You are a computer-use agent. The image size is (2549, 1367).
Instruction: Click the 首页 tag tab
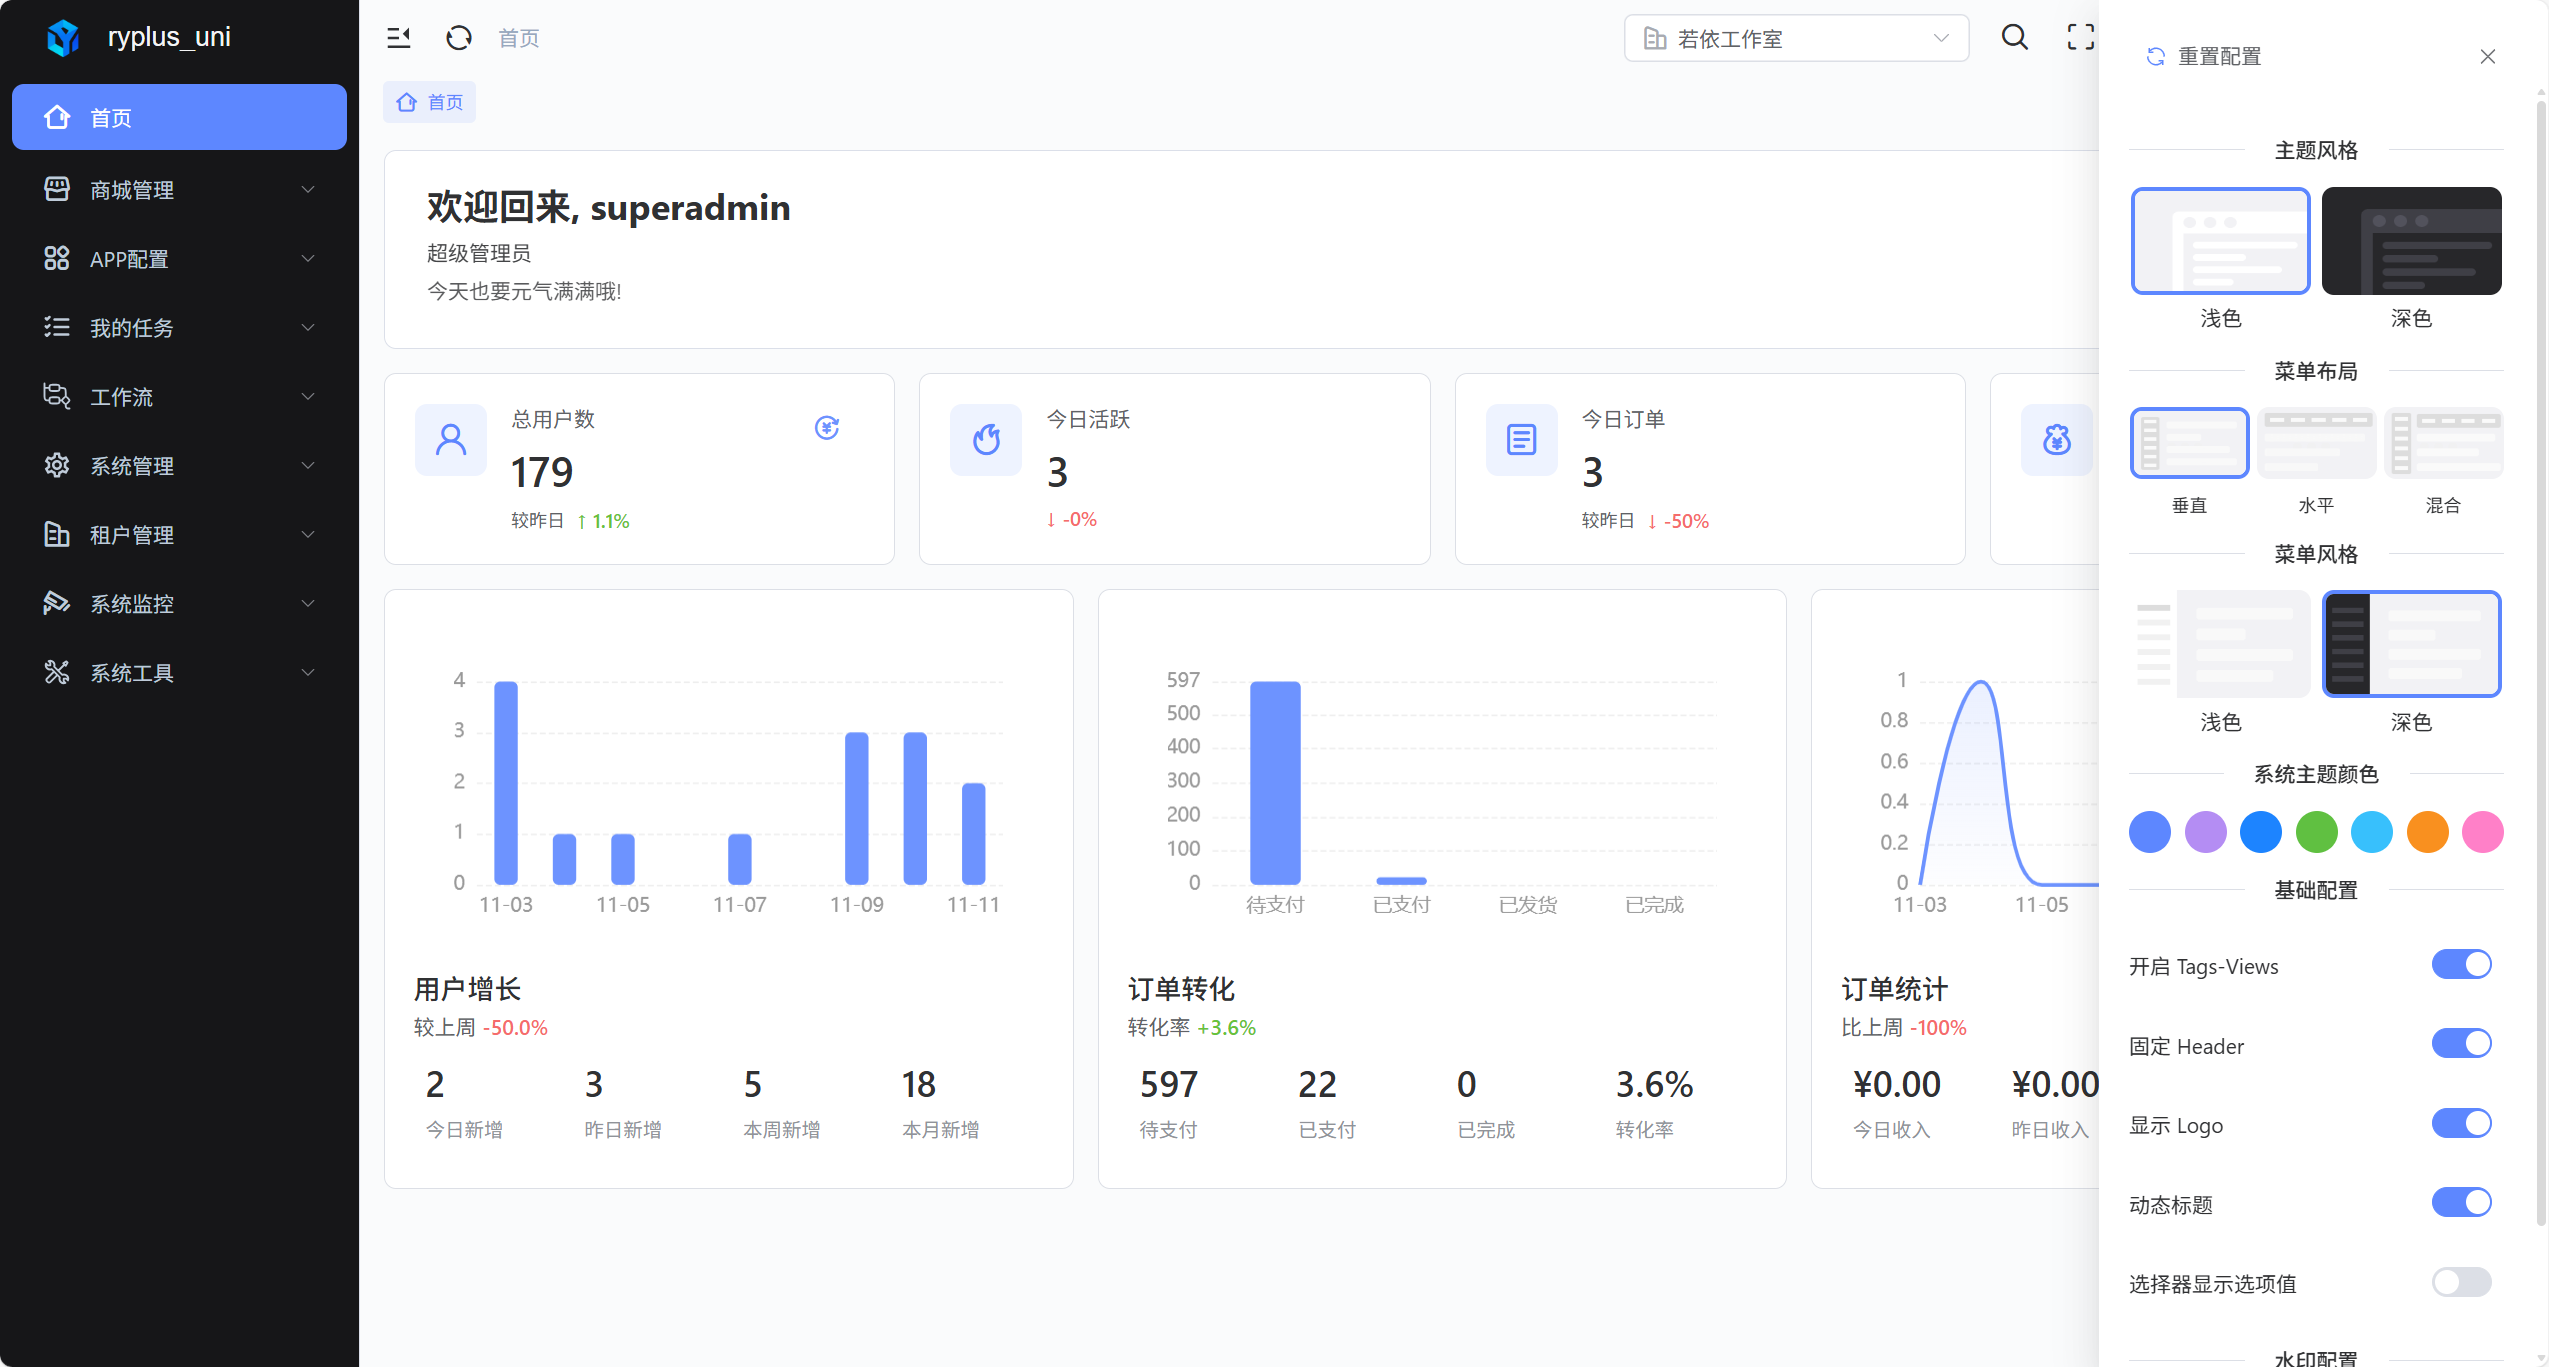tap(430, 102)
